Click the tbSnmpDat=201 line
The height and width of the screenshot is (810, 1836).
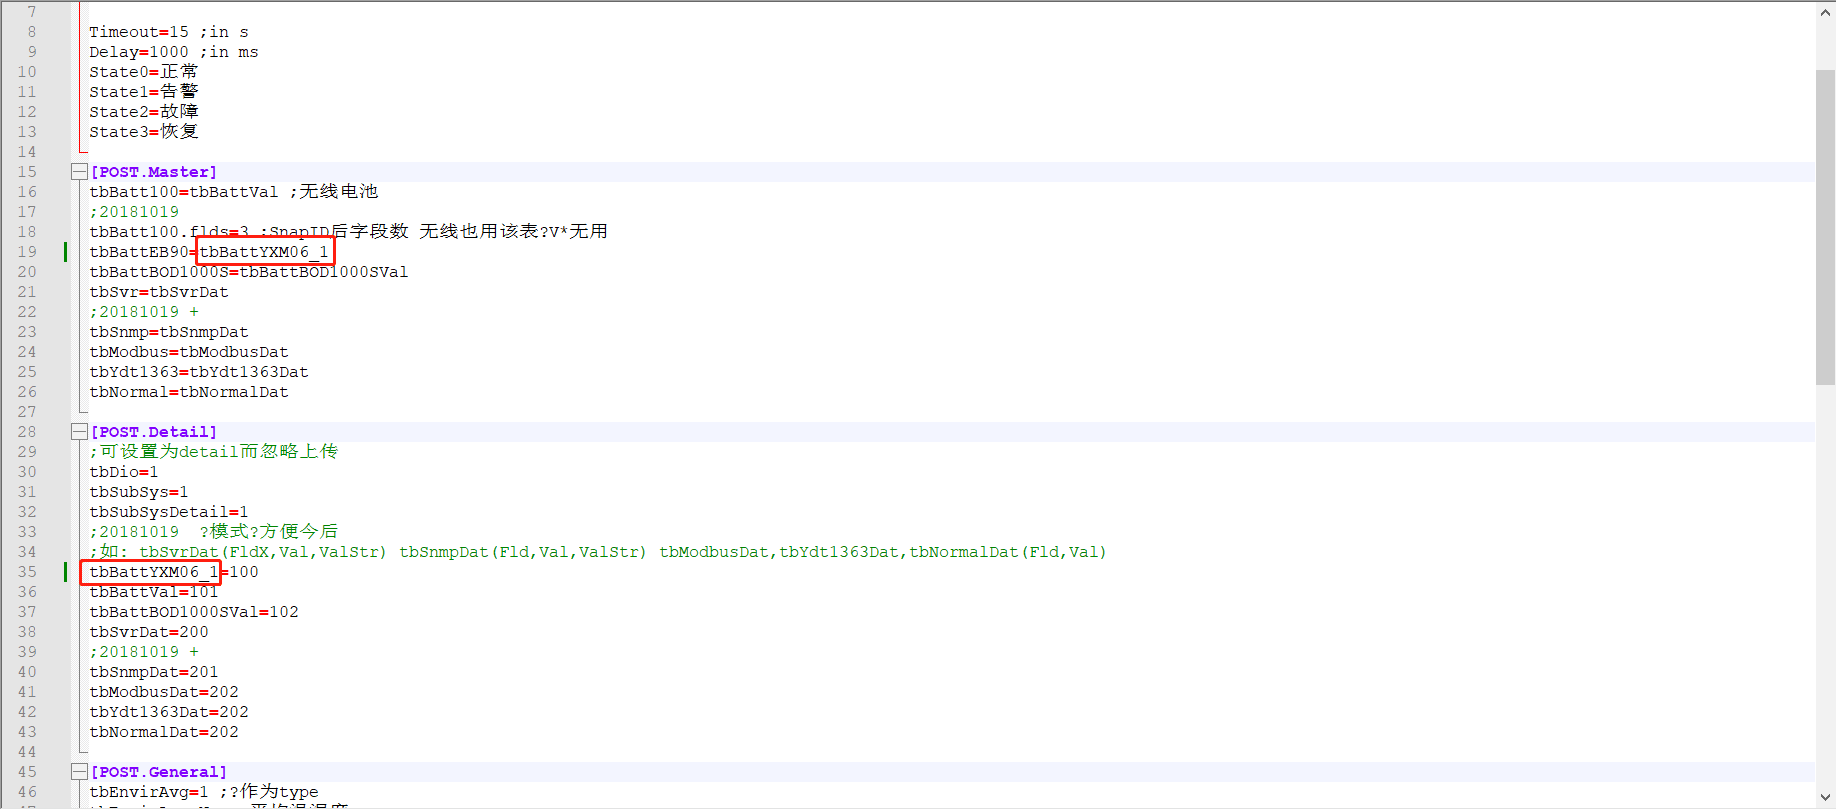[154, 672]
